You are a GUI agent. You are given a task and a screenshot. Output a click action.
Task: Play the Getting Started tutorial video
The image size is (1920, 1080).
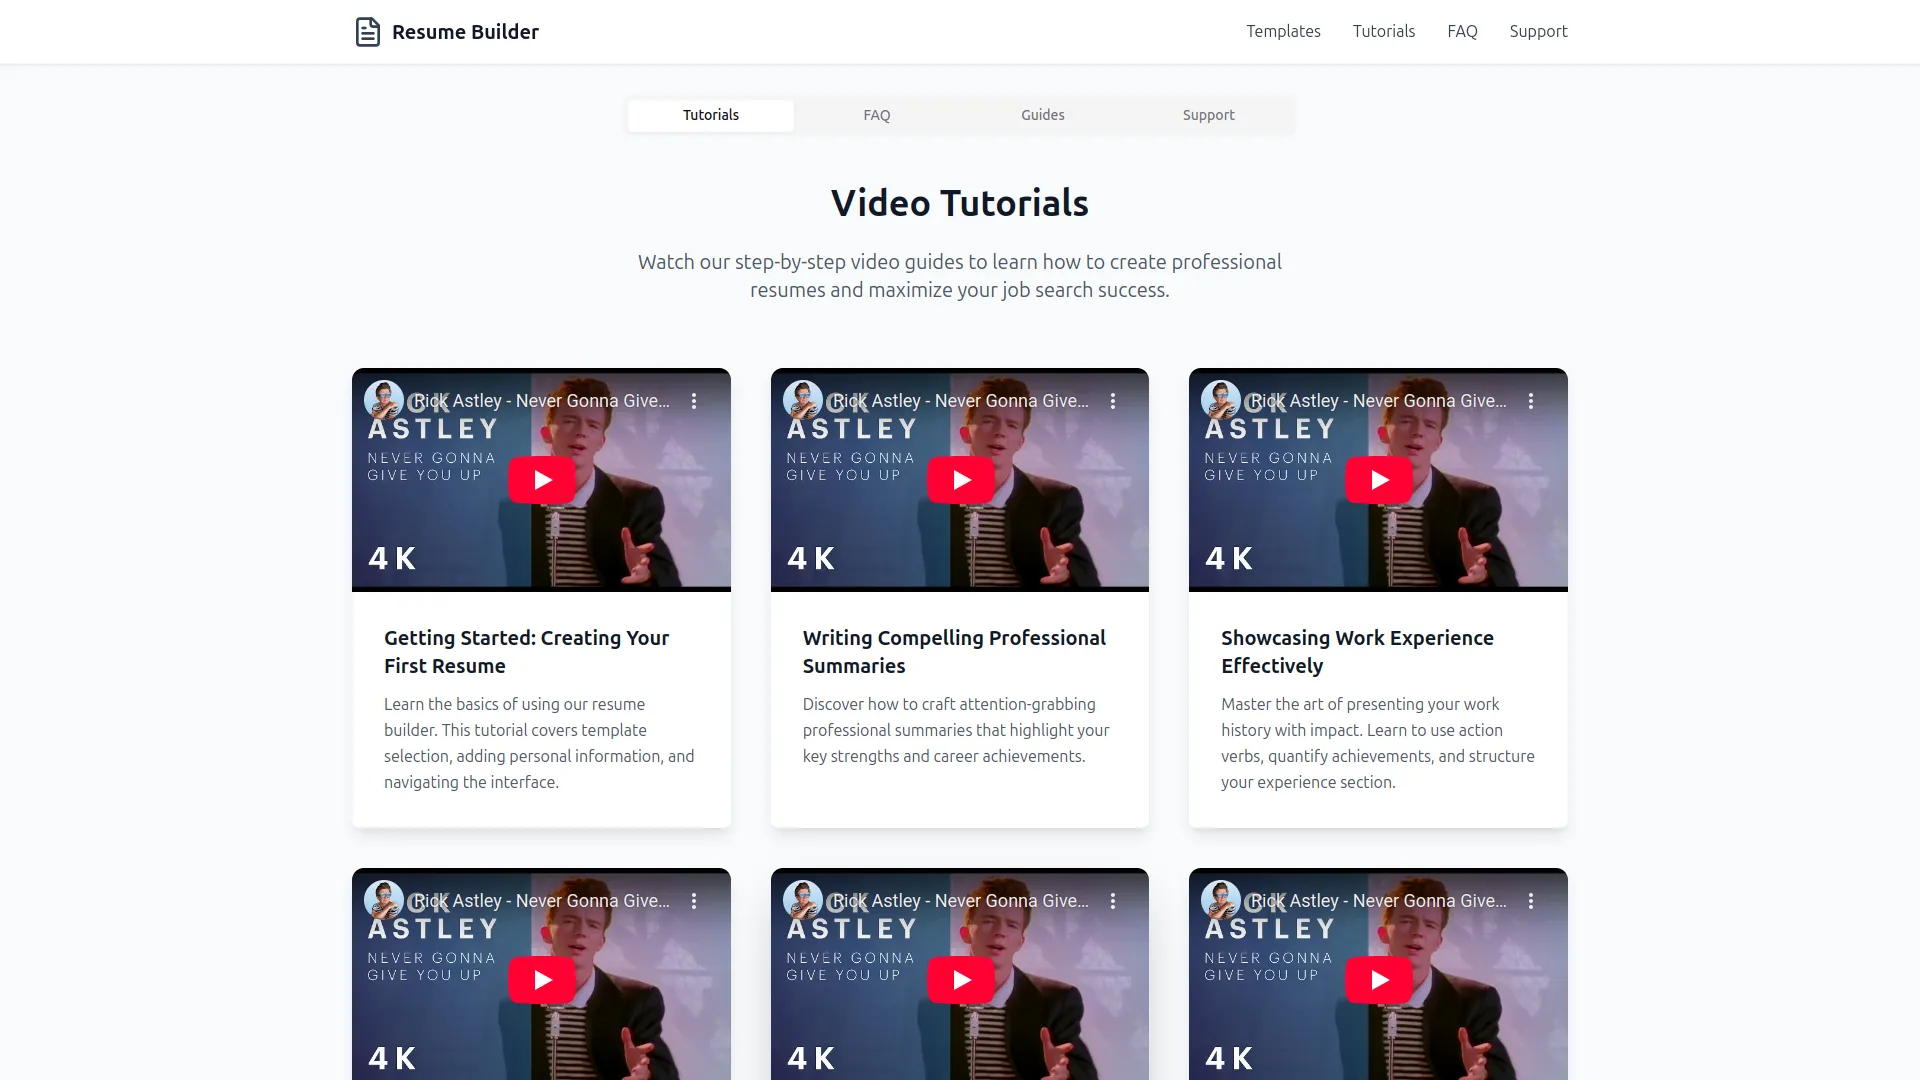tap(541, 479)
